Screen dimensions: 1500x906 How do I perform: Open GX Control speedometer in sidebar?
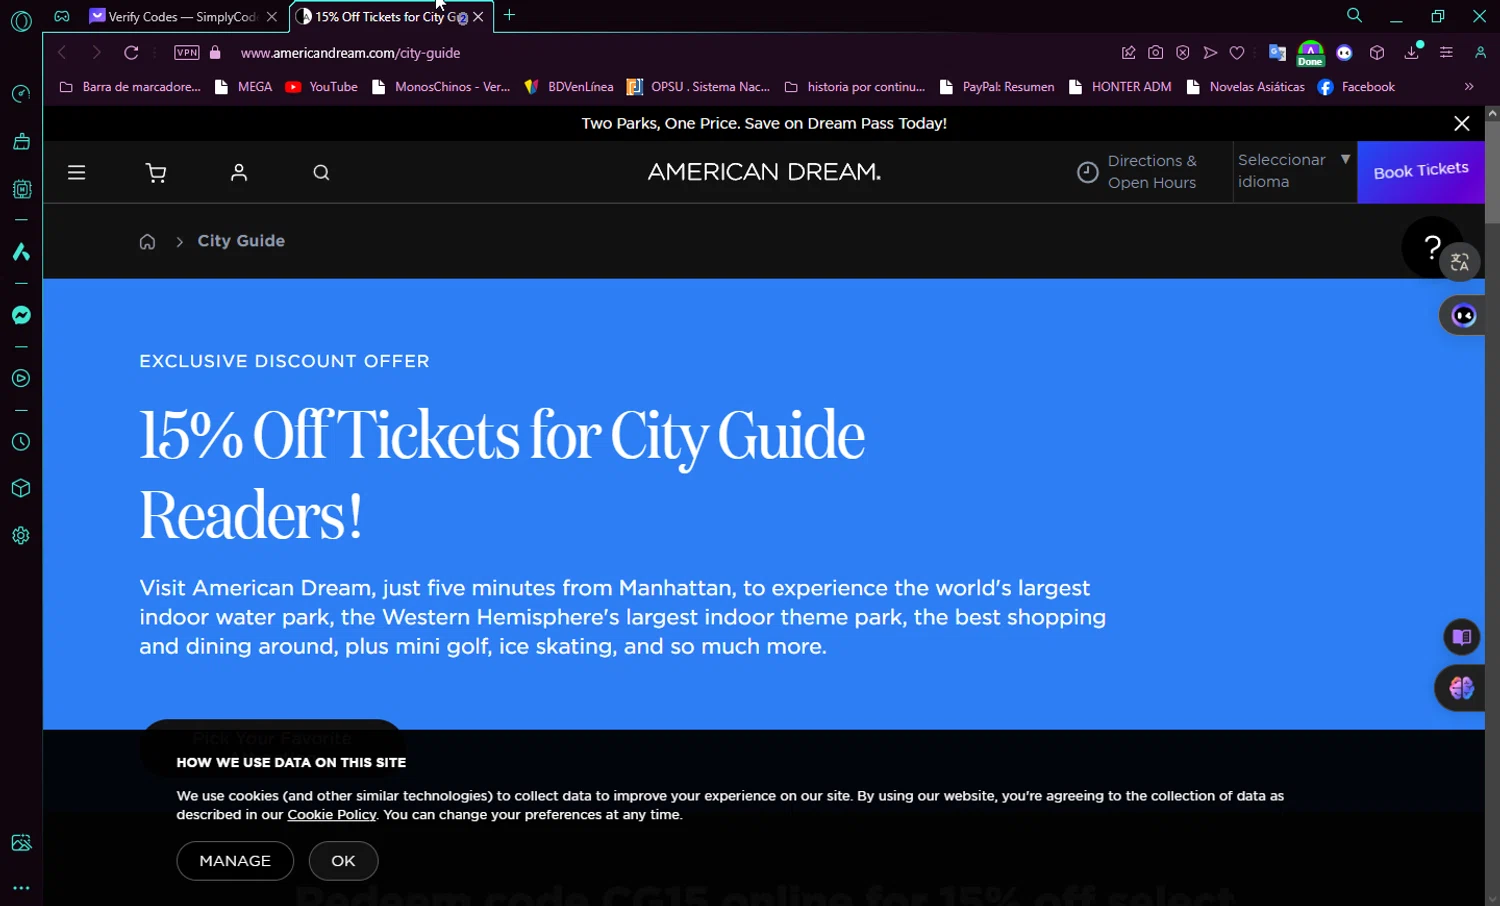pyautogui.click(x=21, y=94)
